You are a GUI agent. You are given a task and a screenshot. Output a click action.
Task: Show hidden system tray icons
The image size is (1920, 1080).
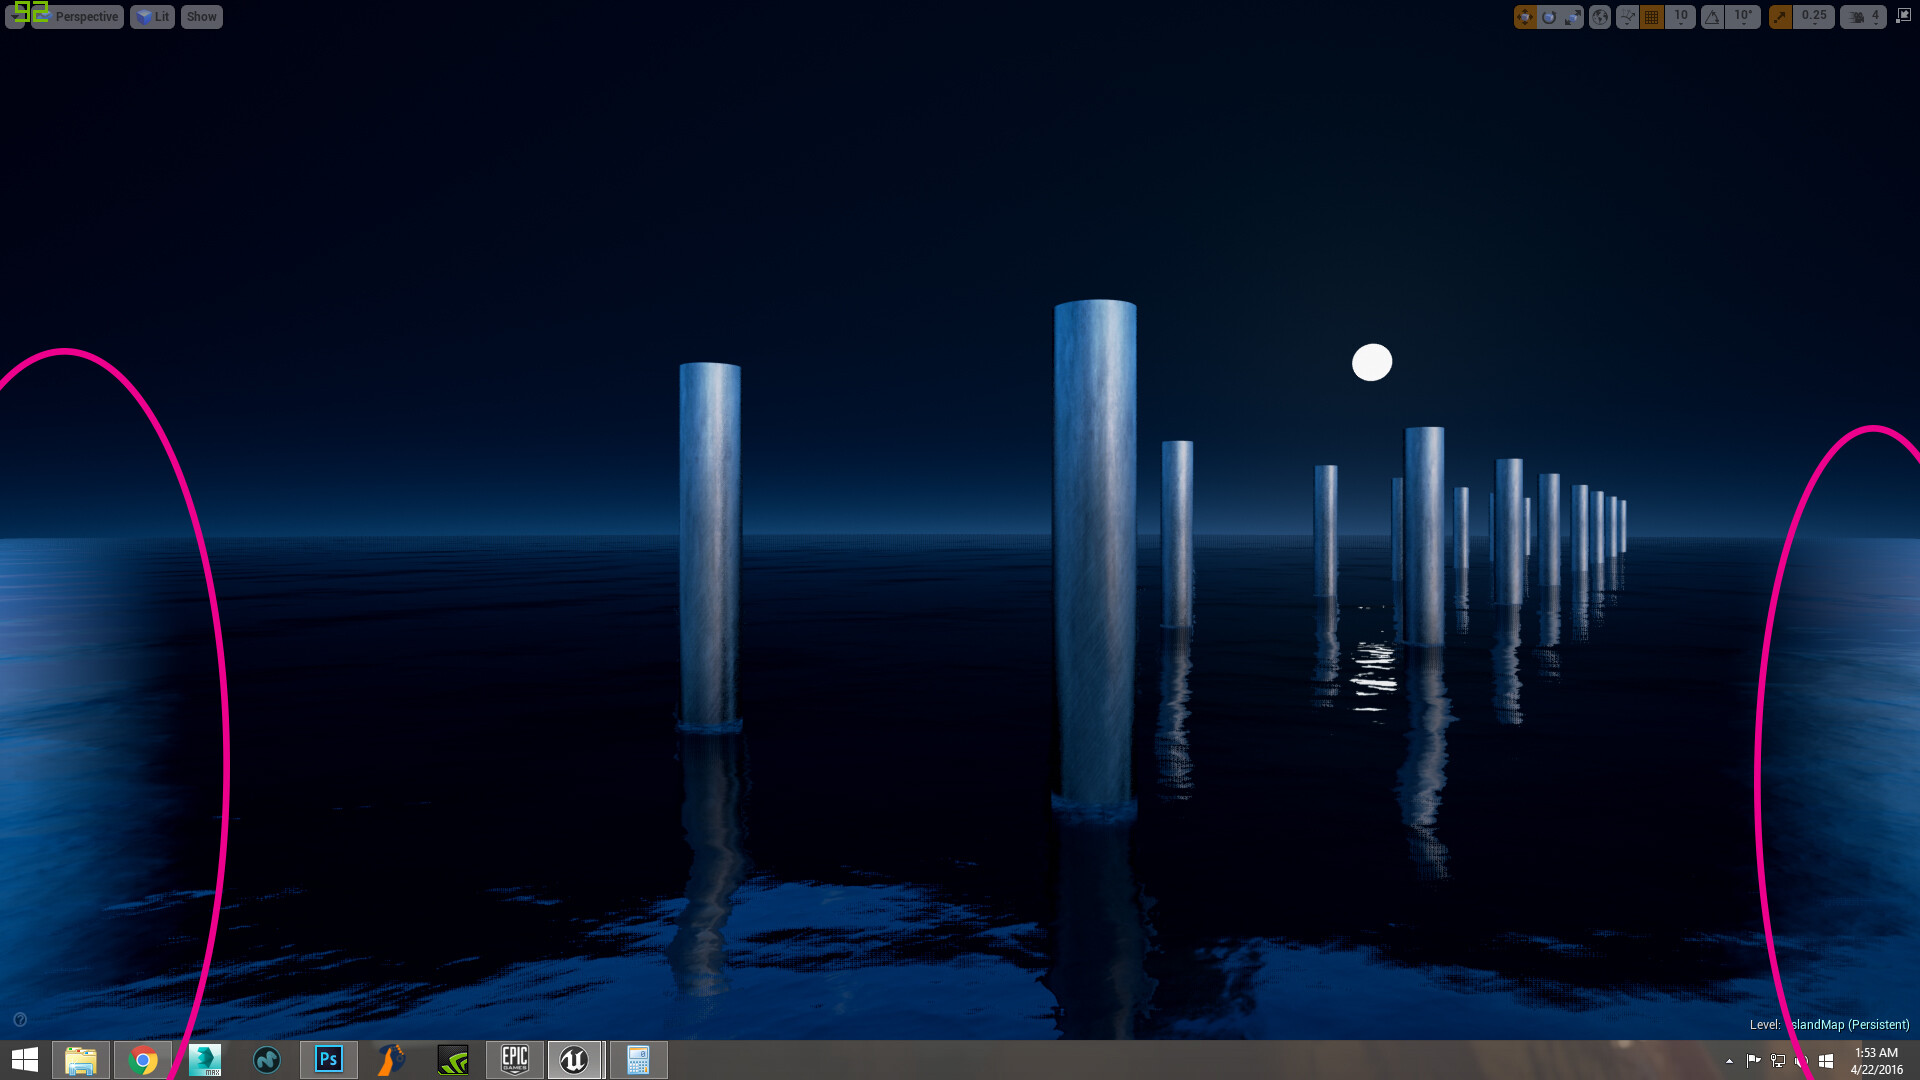(x=1729, y=1061)
